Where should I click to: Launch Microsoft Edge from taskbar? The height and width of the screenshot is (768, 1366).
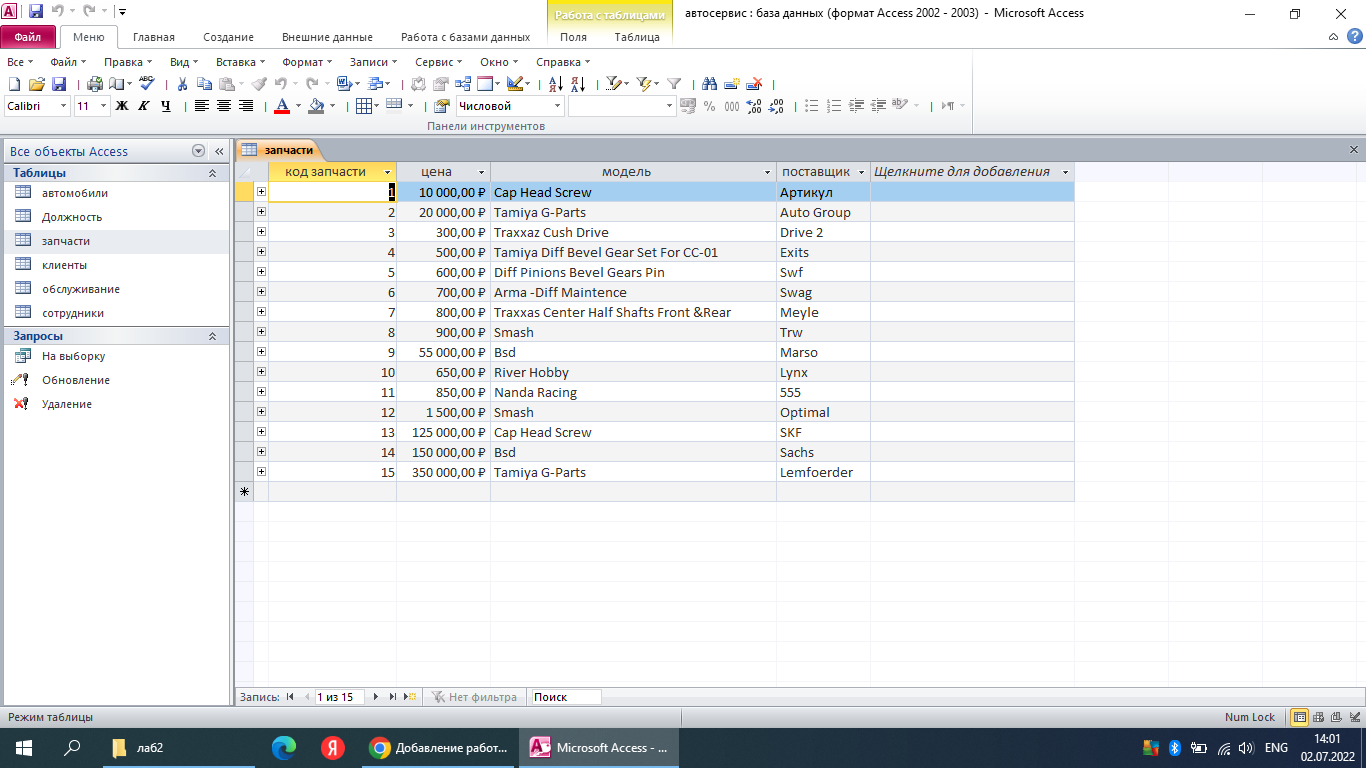(284, 748)
